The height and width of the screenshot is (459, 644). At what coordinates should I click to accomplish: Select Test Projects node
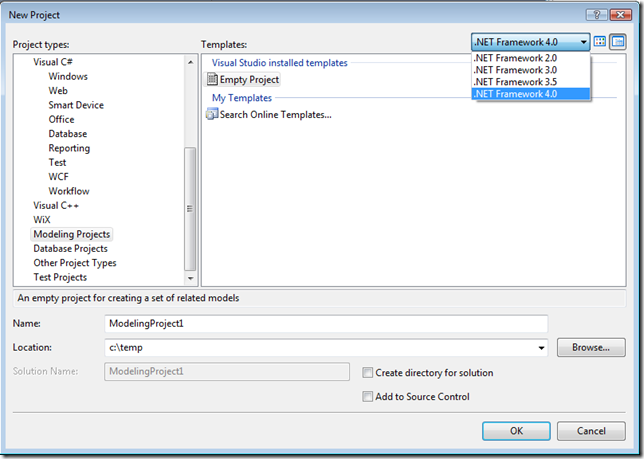pyautogui.click(x=60, y=277)
